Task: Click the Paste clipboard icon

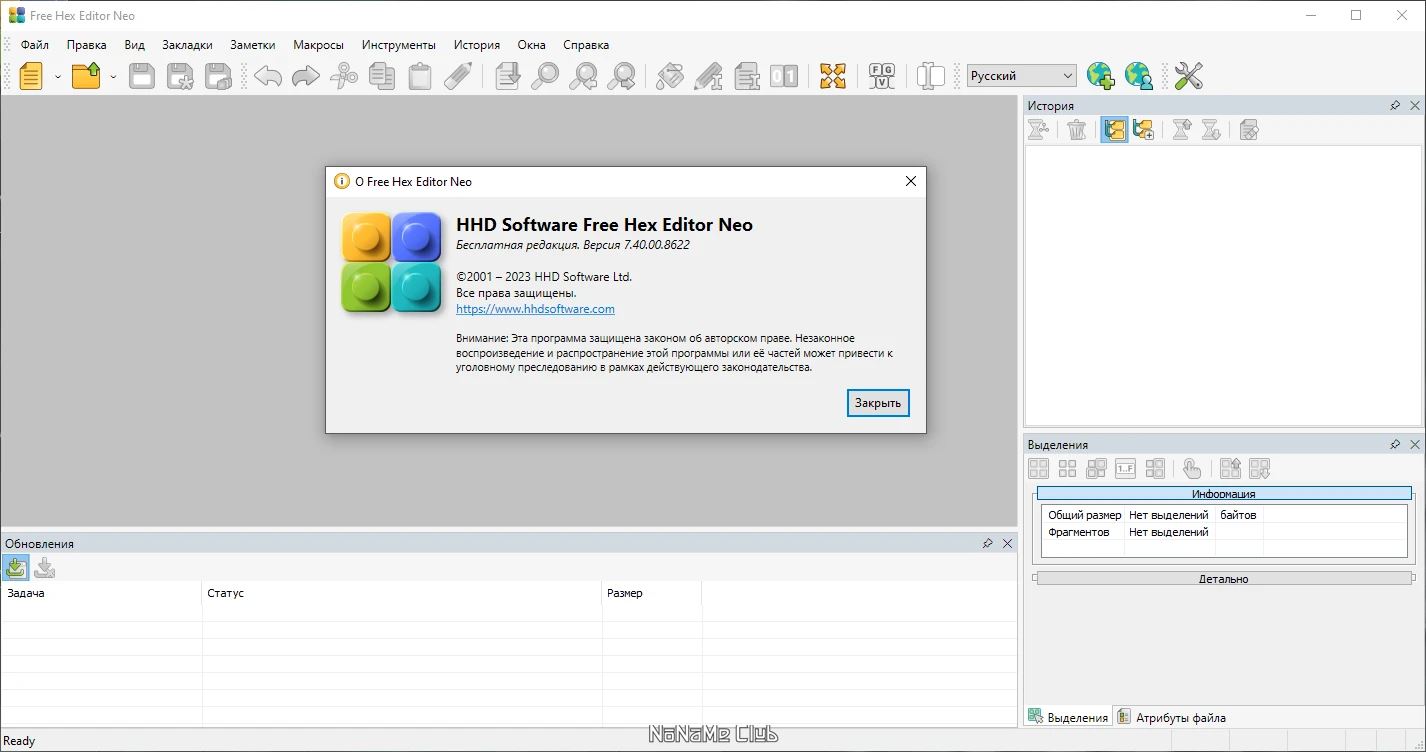Action: pos(420,76)
